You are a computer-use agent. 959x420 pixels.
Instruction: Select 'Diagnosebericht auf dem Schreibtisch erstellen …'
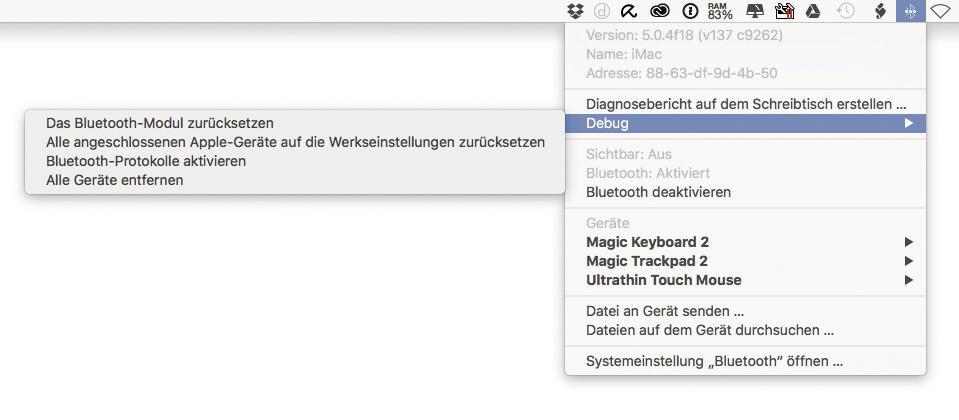746,104
